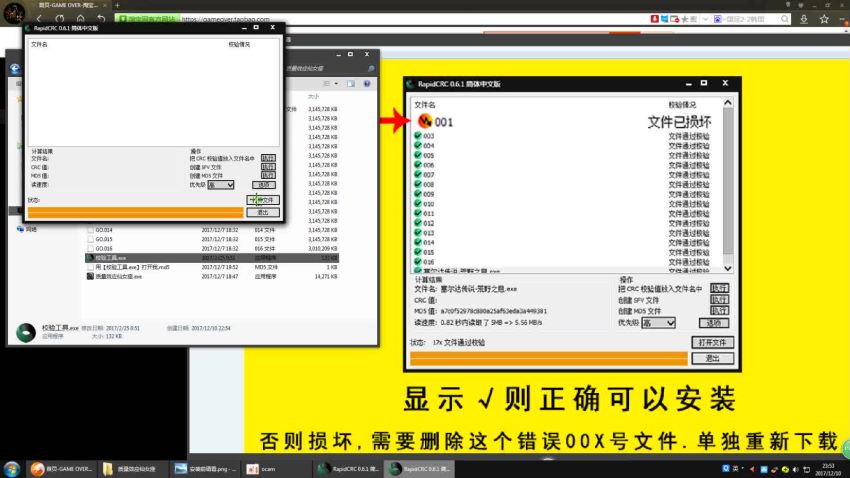Click the orange progress bar in right RapidCRC
Image resolution: width=850 pixels, height=478 pixels.
pyautogui.click(x=541, y=358)
